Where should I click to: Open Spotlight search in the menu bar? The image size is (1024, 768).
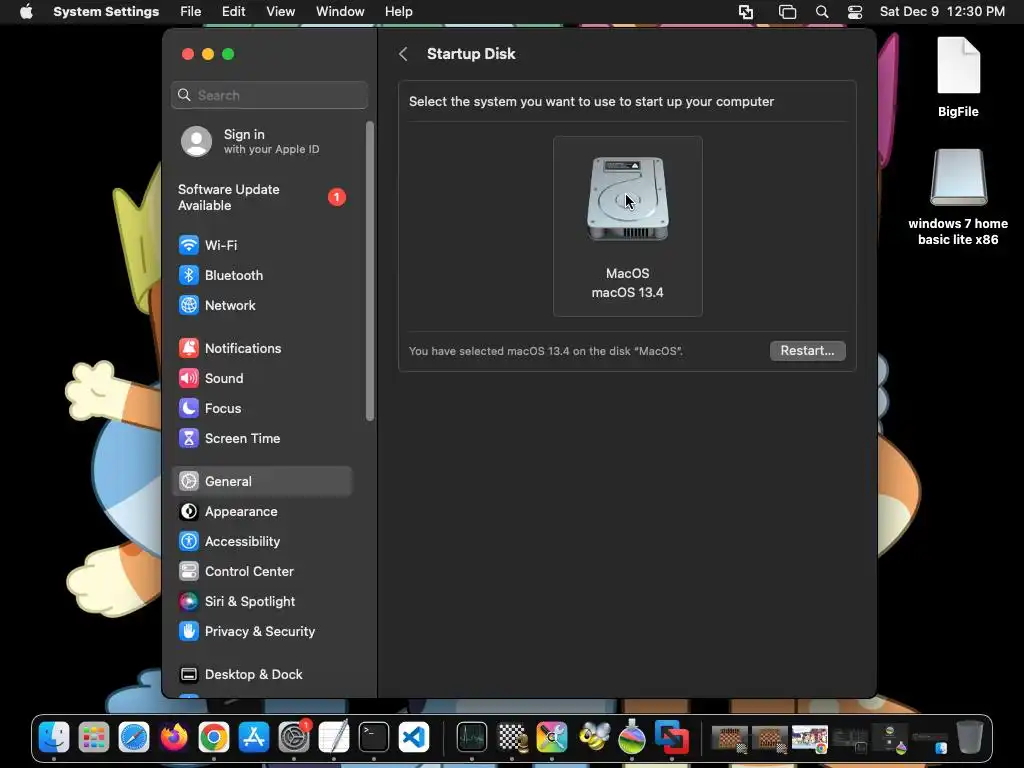[x=822, y=12]
